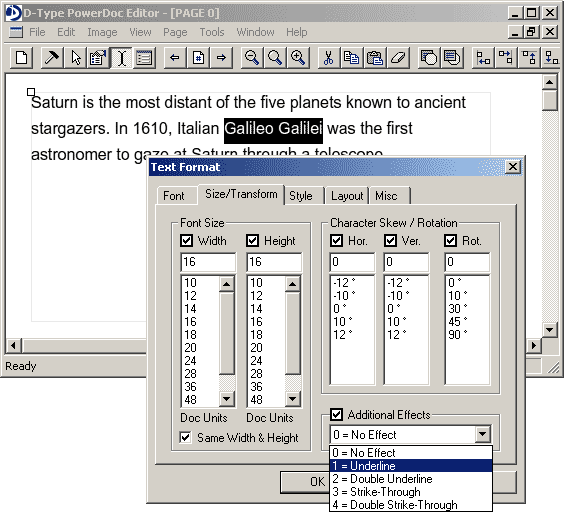Go to previous page arrow icon
The image size is (564, 514).
tap(175, 58)
